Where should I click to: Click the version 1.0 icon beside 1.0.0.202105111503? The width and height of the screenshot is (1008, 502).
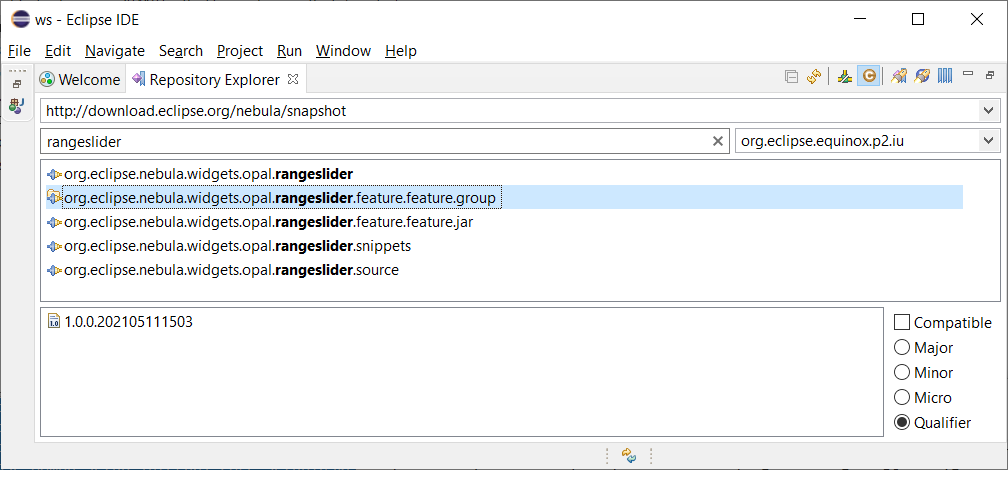[x=54, y=321]
